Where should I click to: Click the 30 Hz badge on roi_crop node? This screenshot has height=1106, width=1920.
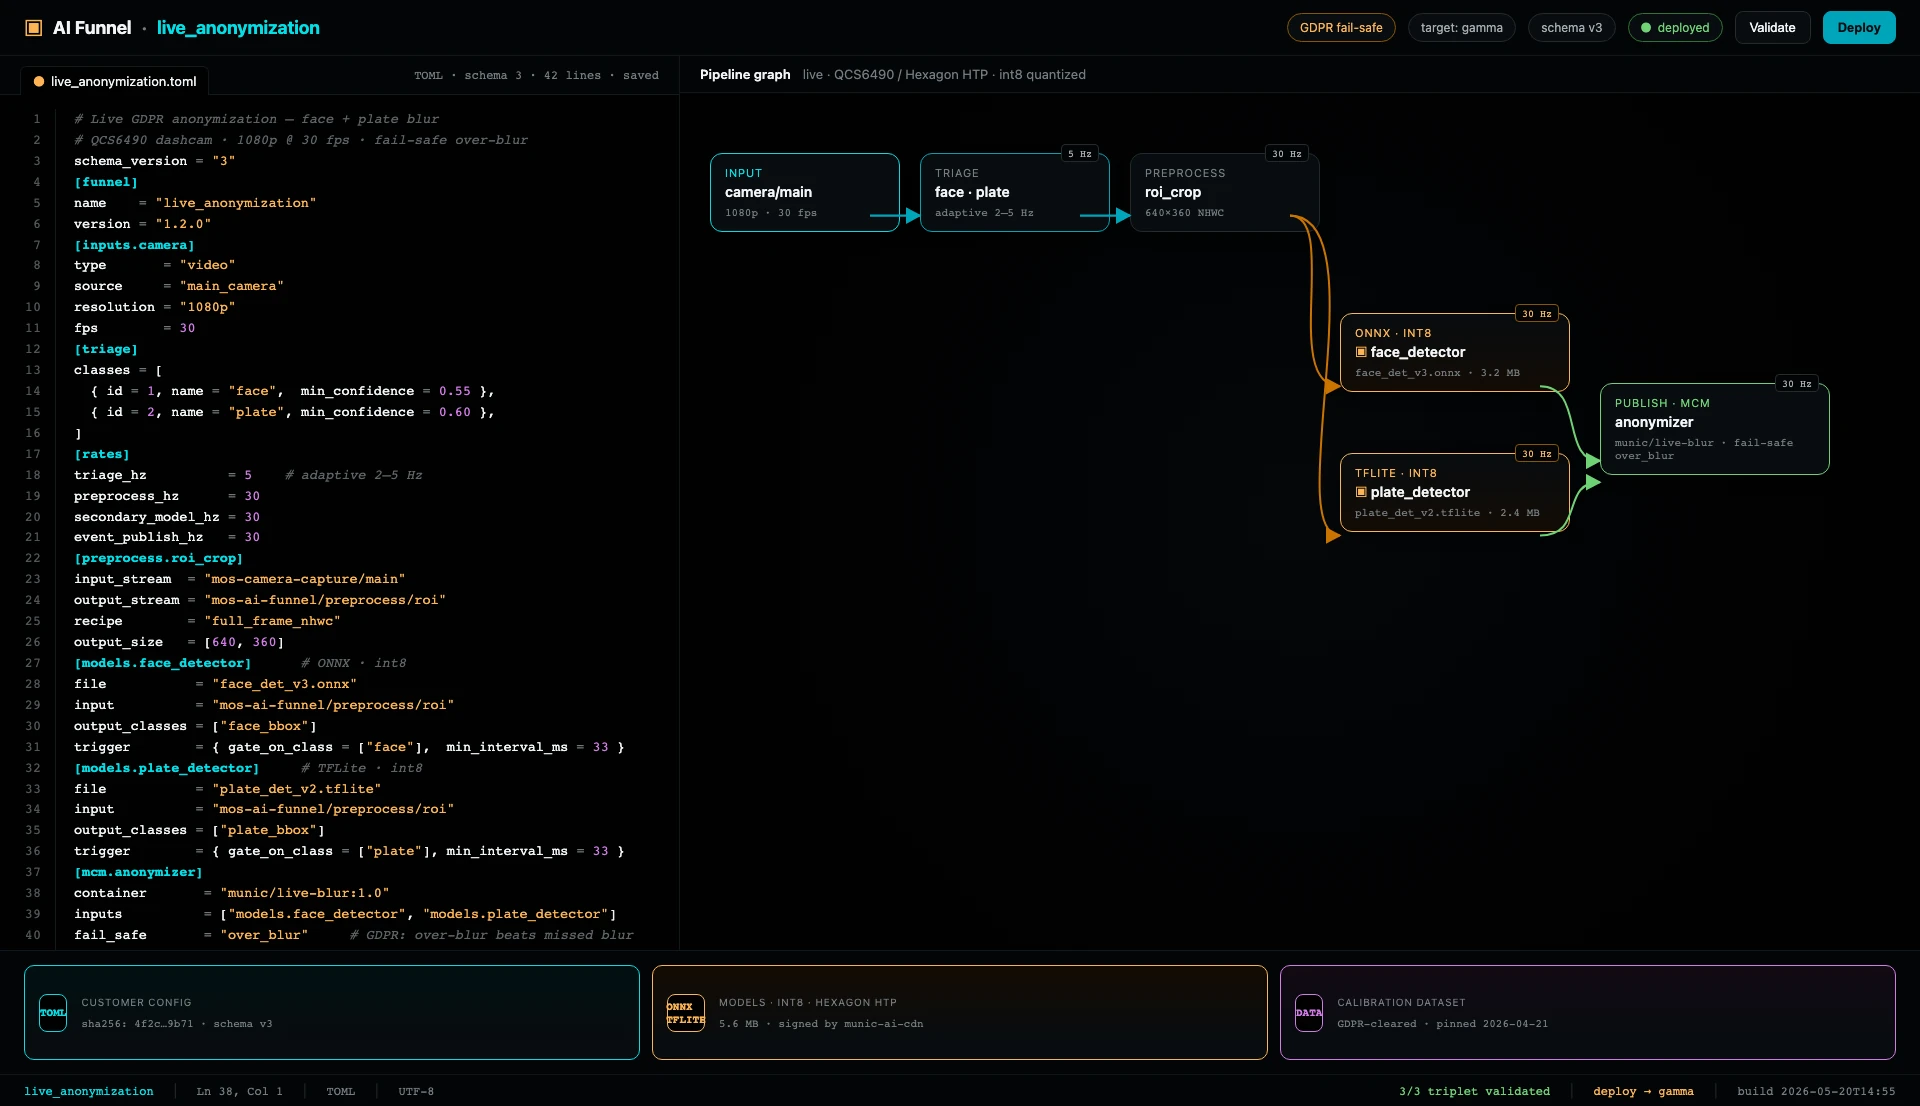pyautogui.click(x=1287, y=154)
